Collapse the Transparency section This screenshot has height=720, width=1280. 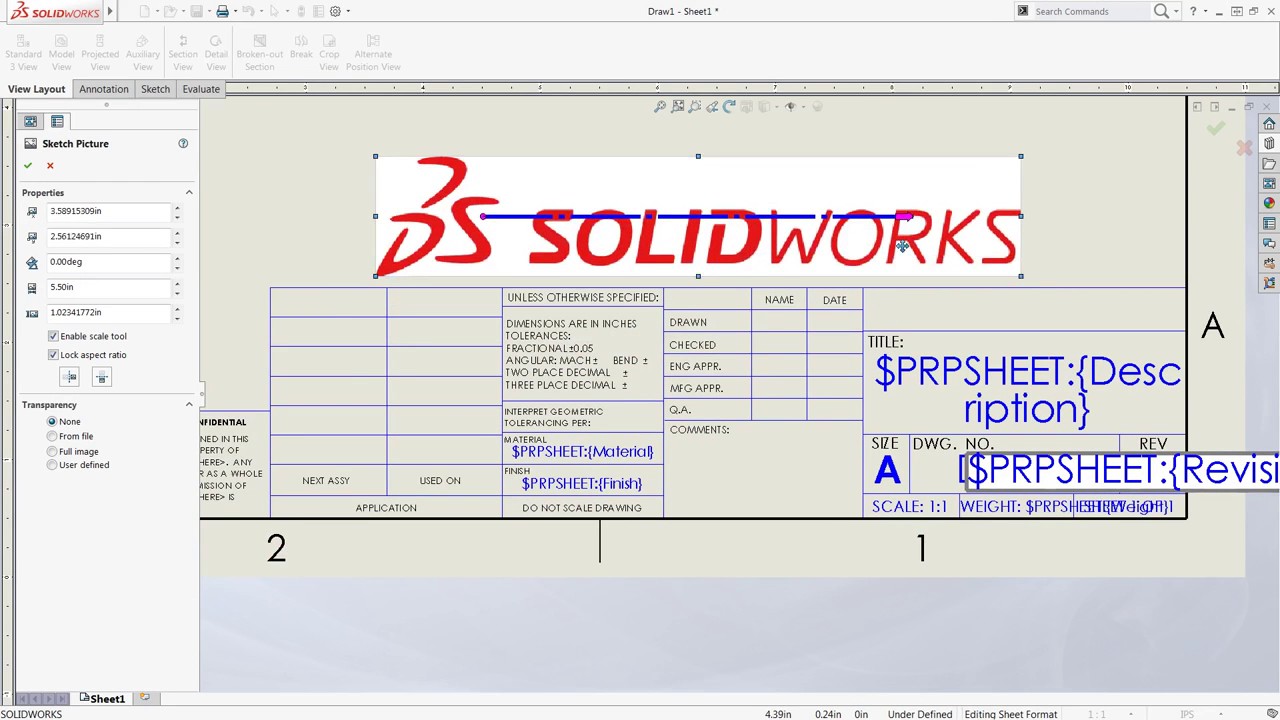coord(189,405)
